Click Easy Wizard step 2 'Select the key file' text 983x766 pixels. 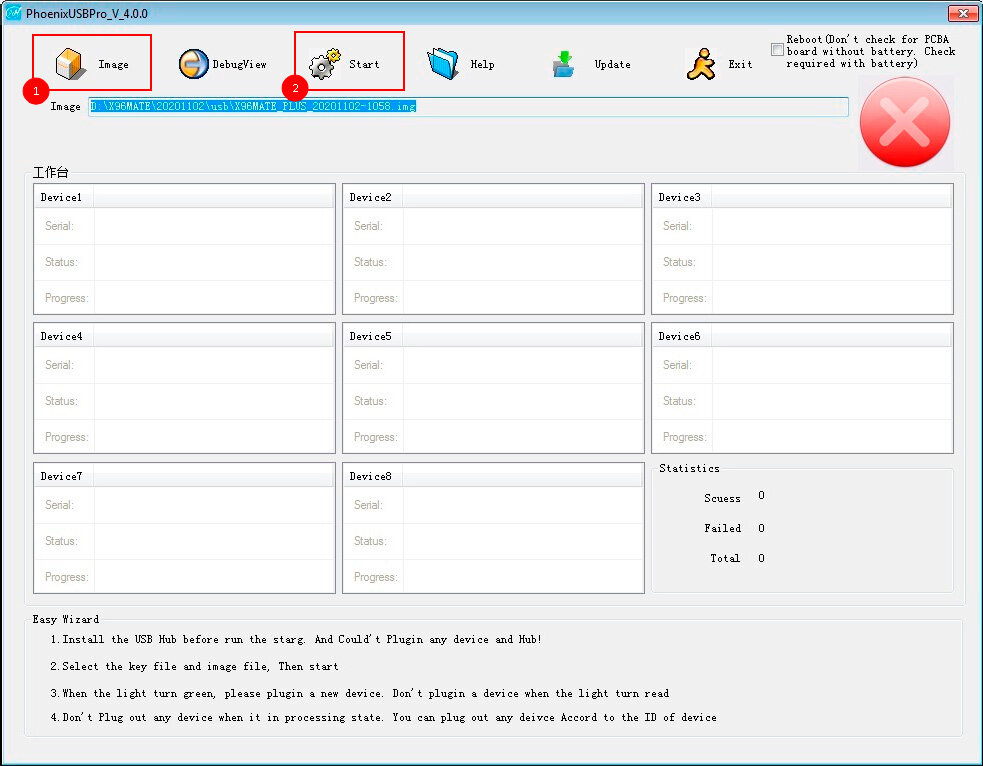194,666
